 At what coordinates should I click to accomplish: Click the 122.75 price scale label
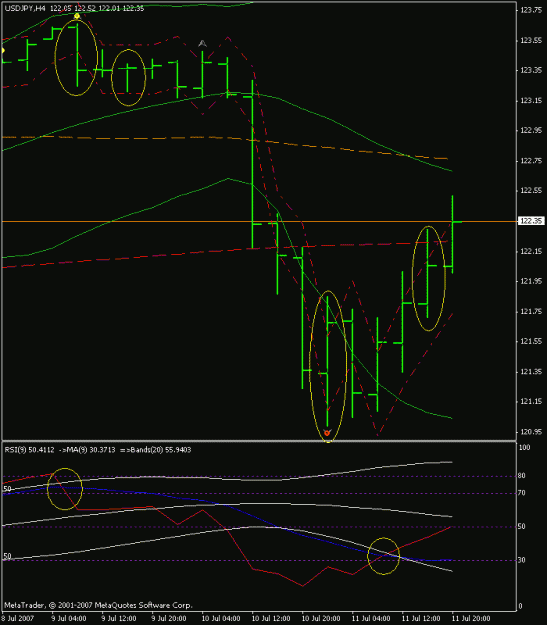coord(531,161)
